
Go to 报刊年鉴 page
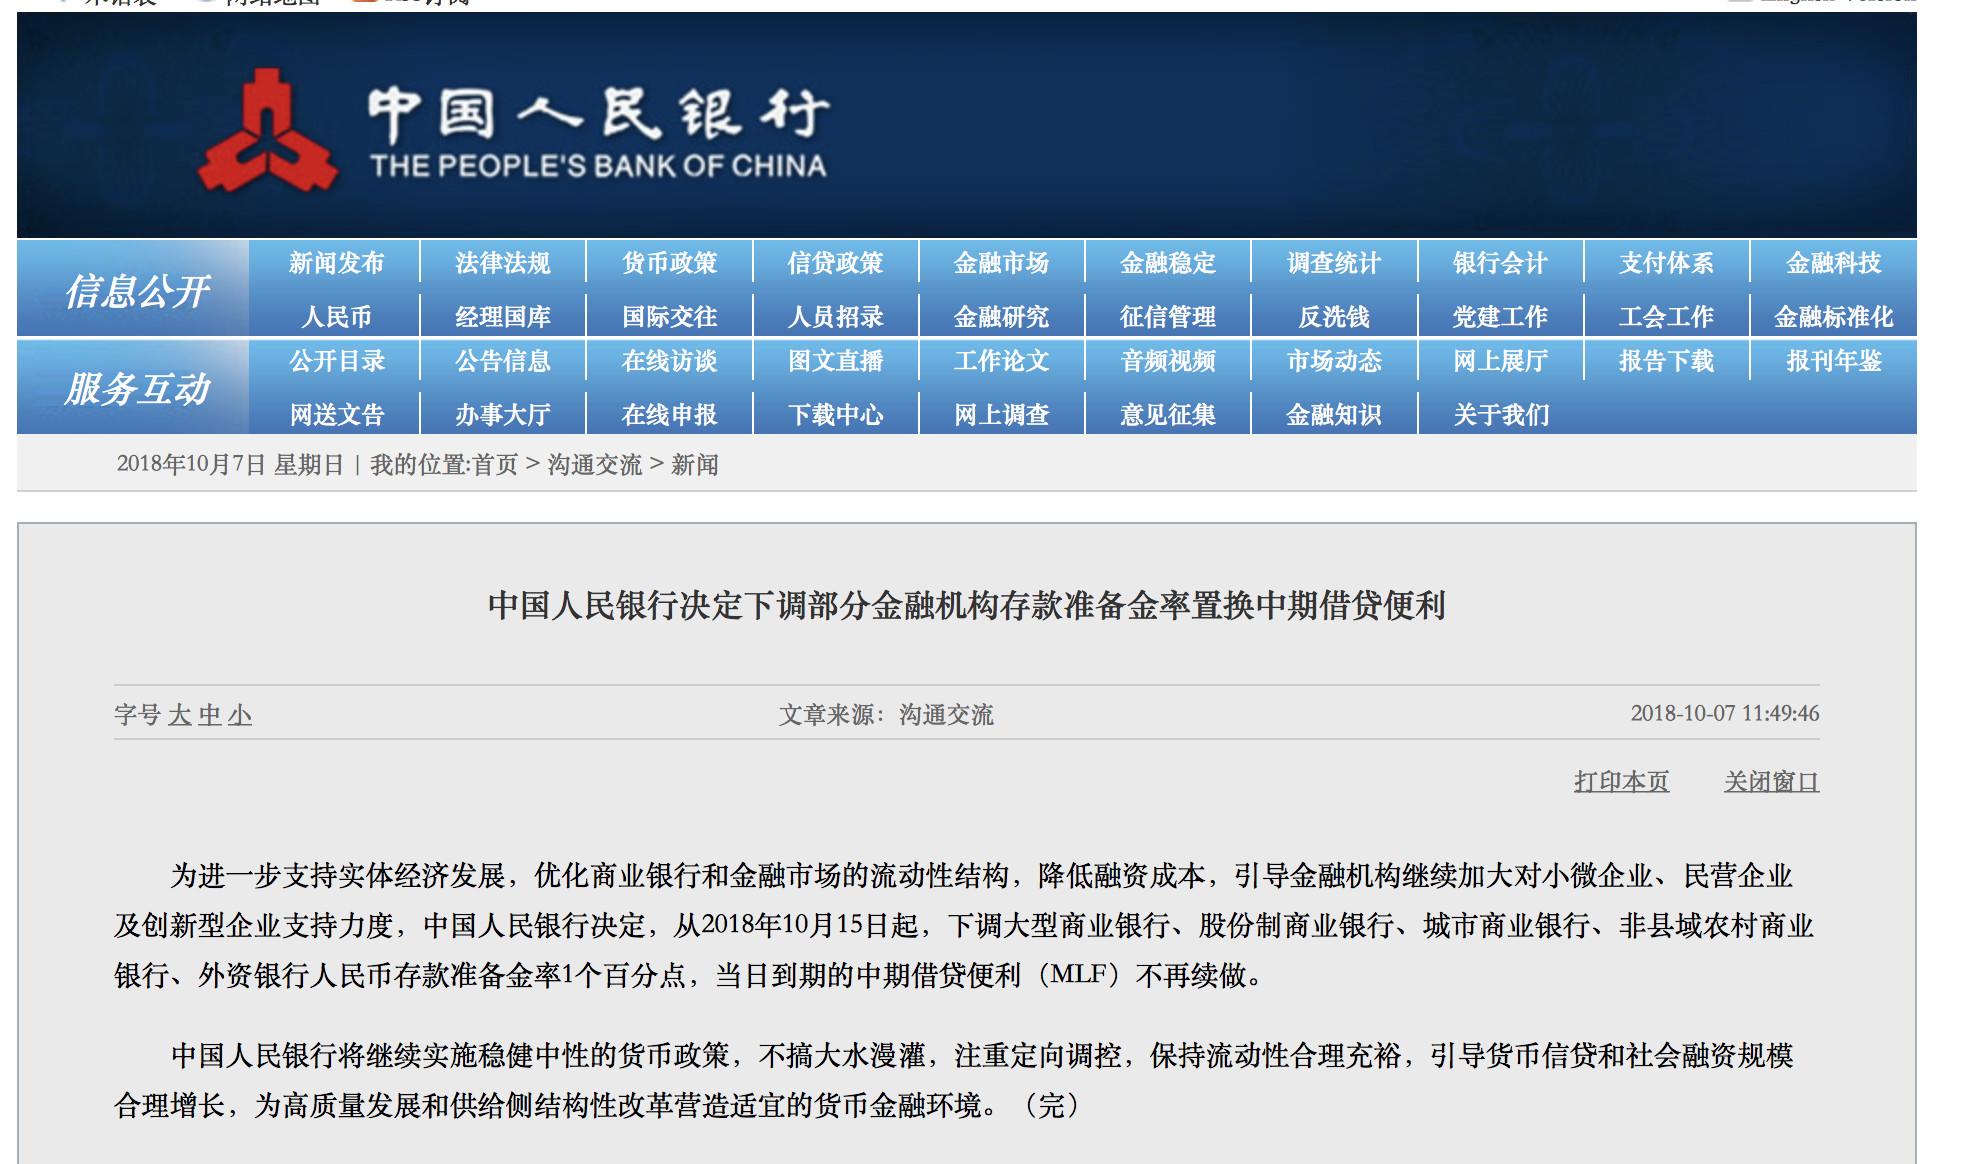point(1833,361)
